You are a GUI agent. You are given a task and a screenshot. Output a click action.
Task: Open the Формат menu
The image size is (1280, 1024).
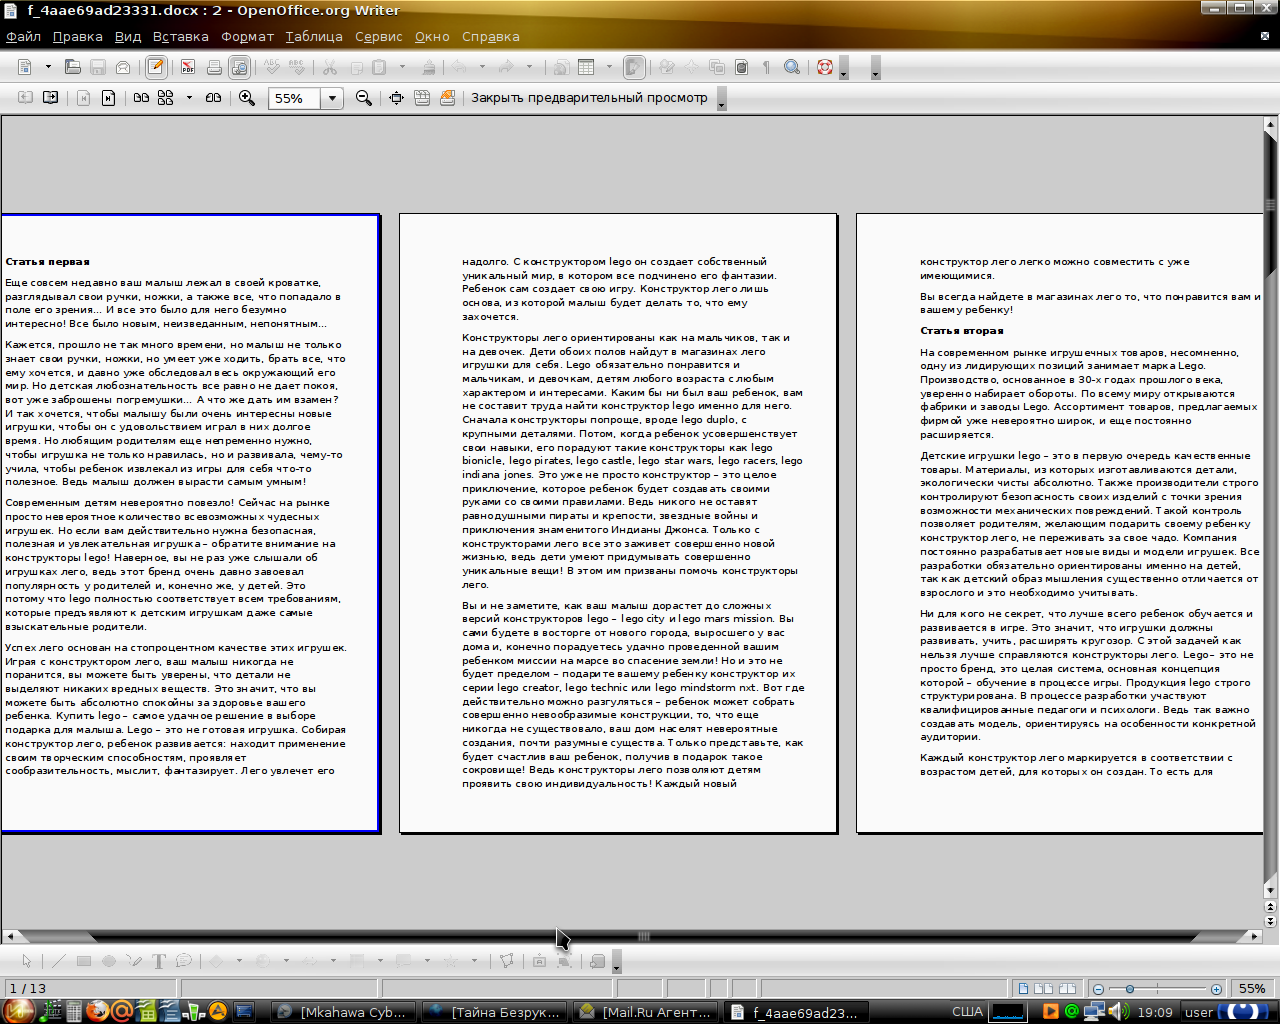[247, 37]
